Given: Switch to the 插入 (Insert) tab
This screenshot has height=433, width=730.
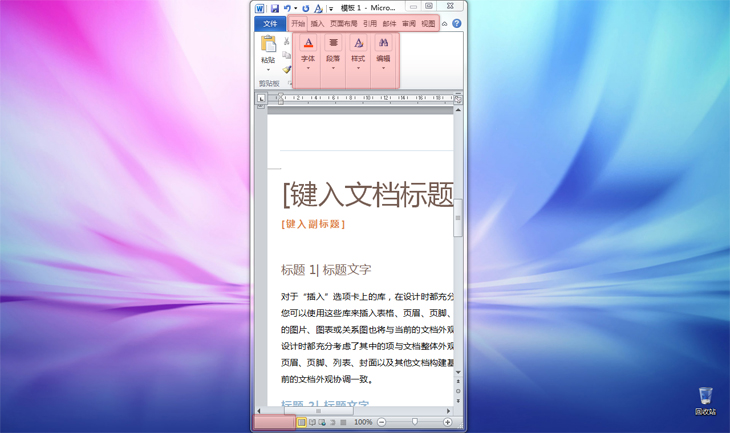Looking at the screenshot, I should 317,23.
